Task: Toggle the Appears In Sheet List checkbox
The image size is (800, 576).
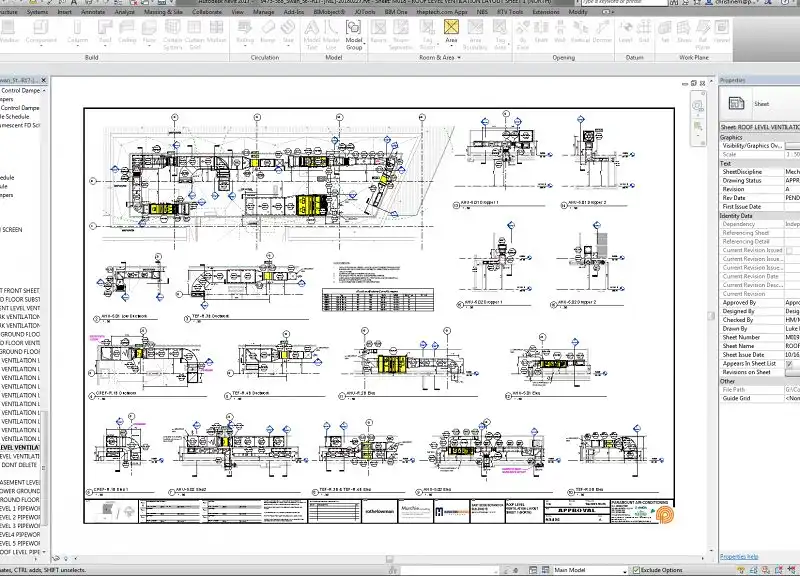Action: (x=790, y=363)
